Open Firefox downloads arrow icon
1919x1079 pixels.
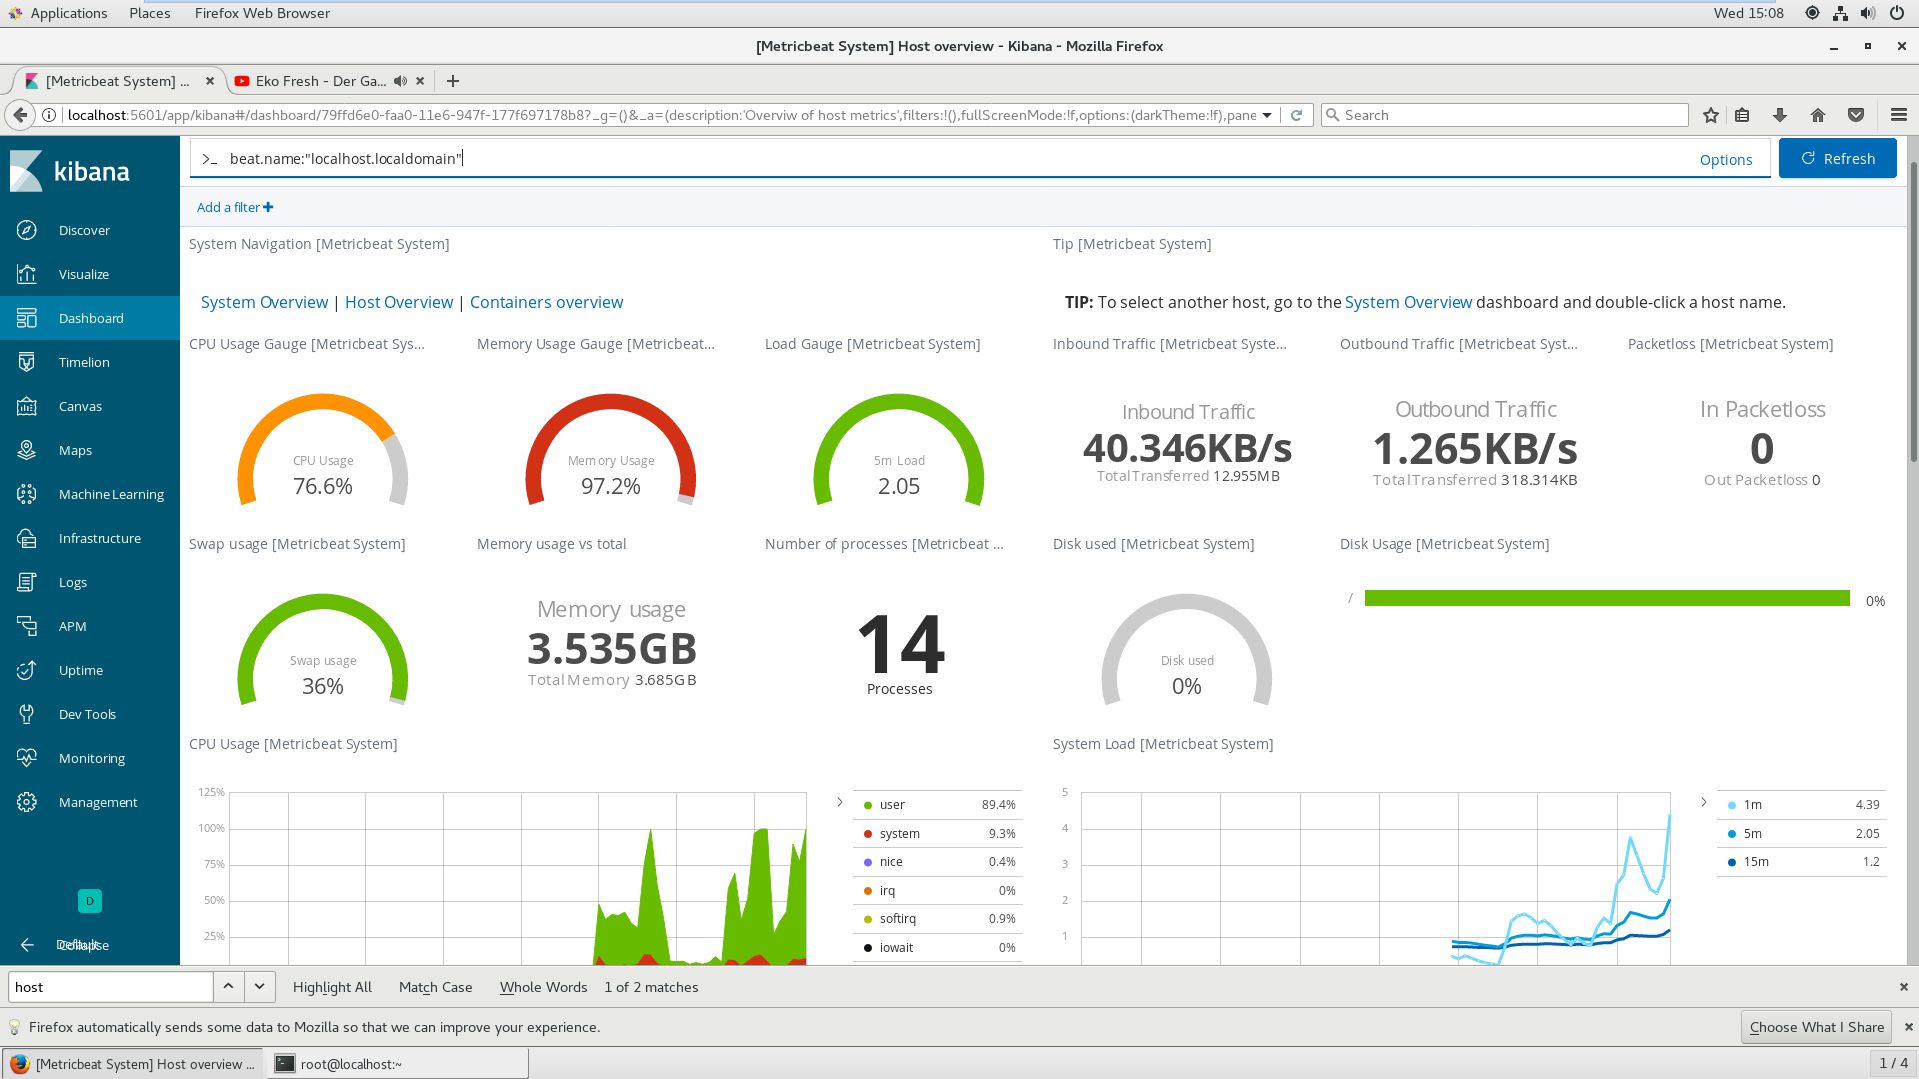click(x=1780, y=115)
